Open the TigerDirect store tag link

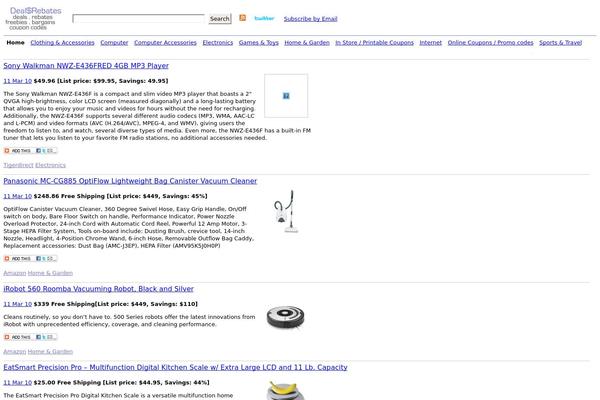[18, 165]
